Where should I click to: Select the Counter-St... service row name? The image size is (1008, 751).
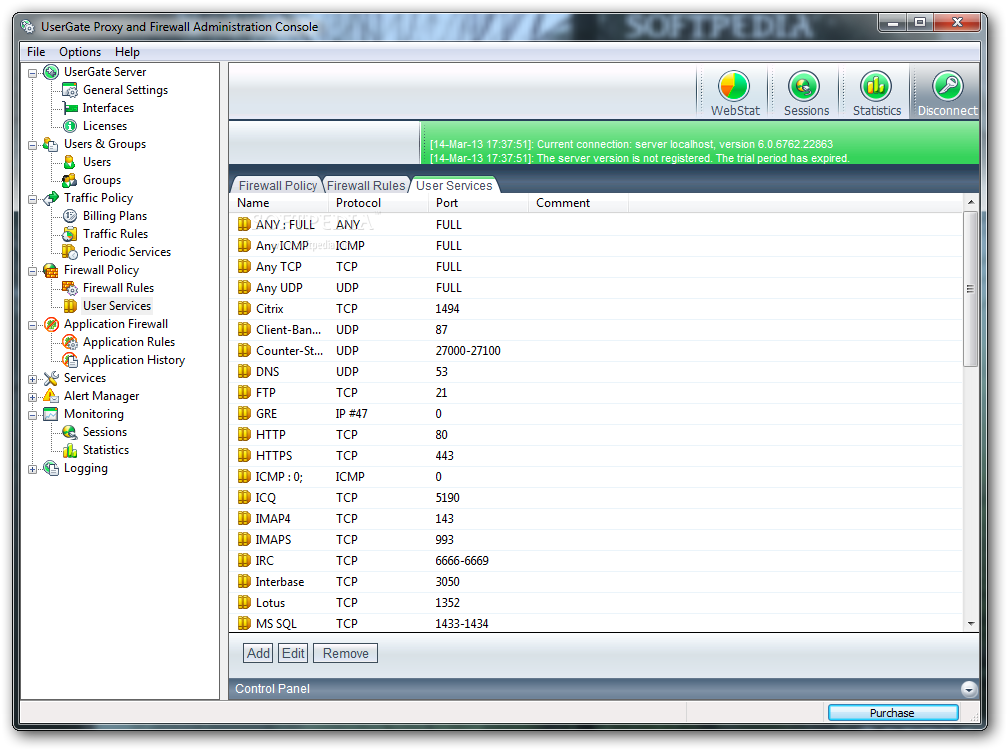point(289,351)
